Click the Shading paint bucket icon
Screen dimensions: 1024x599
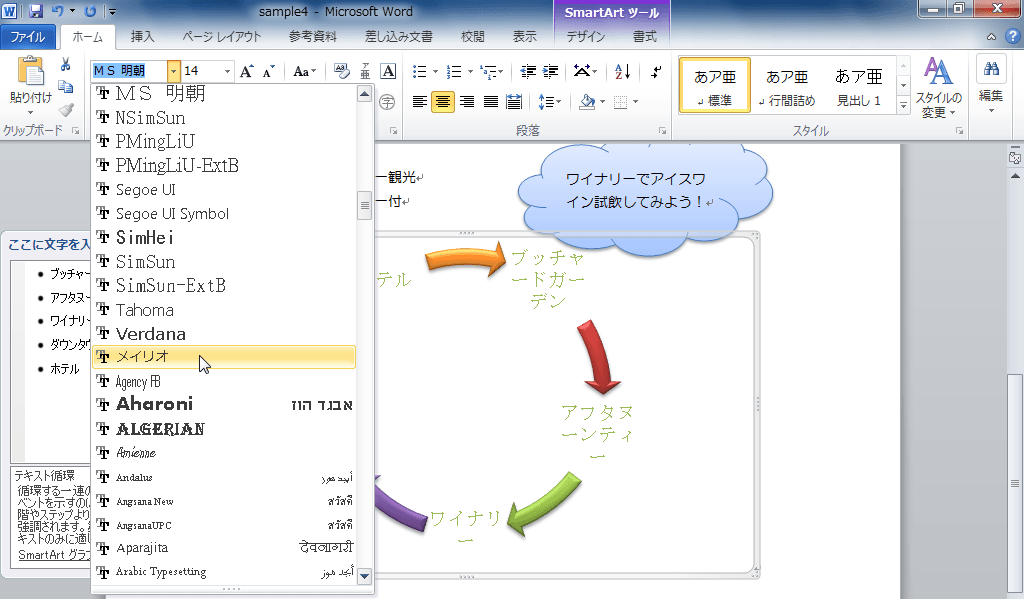pyautogui.click(x=586, y=102)
